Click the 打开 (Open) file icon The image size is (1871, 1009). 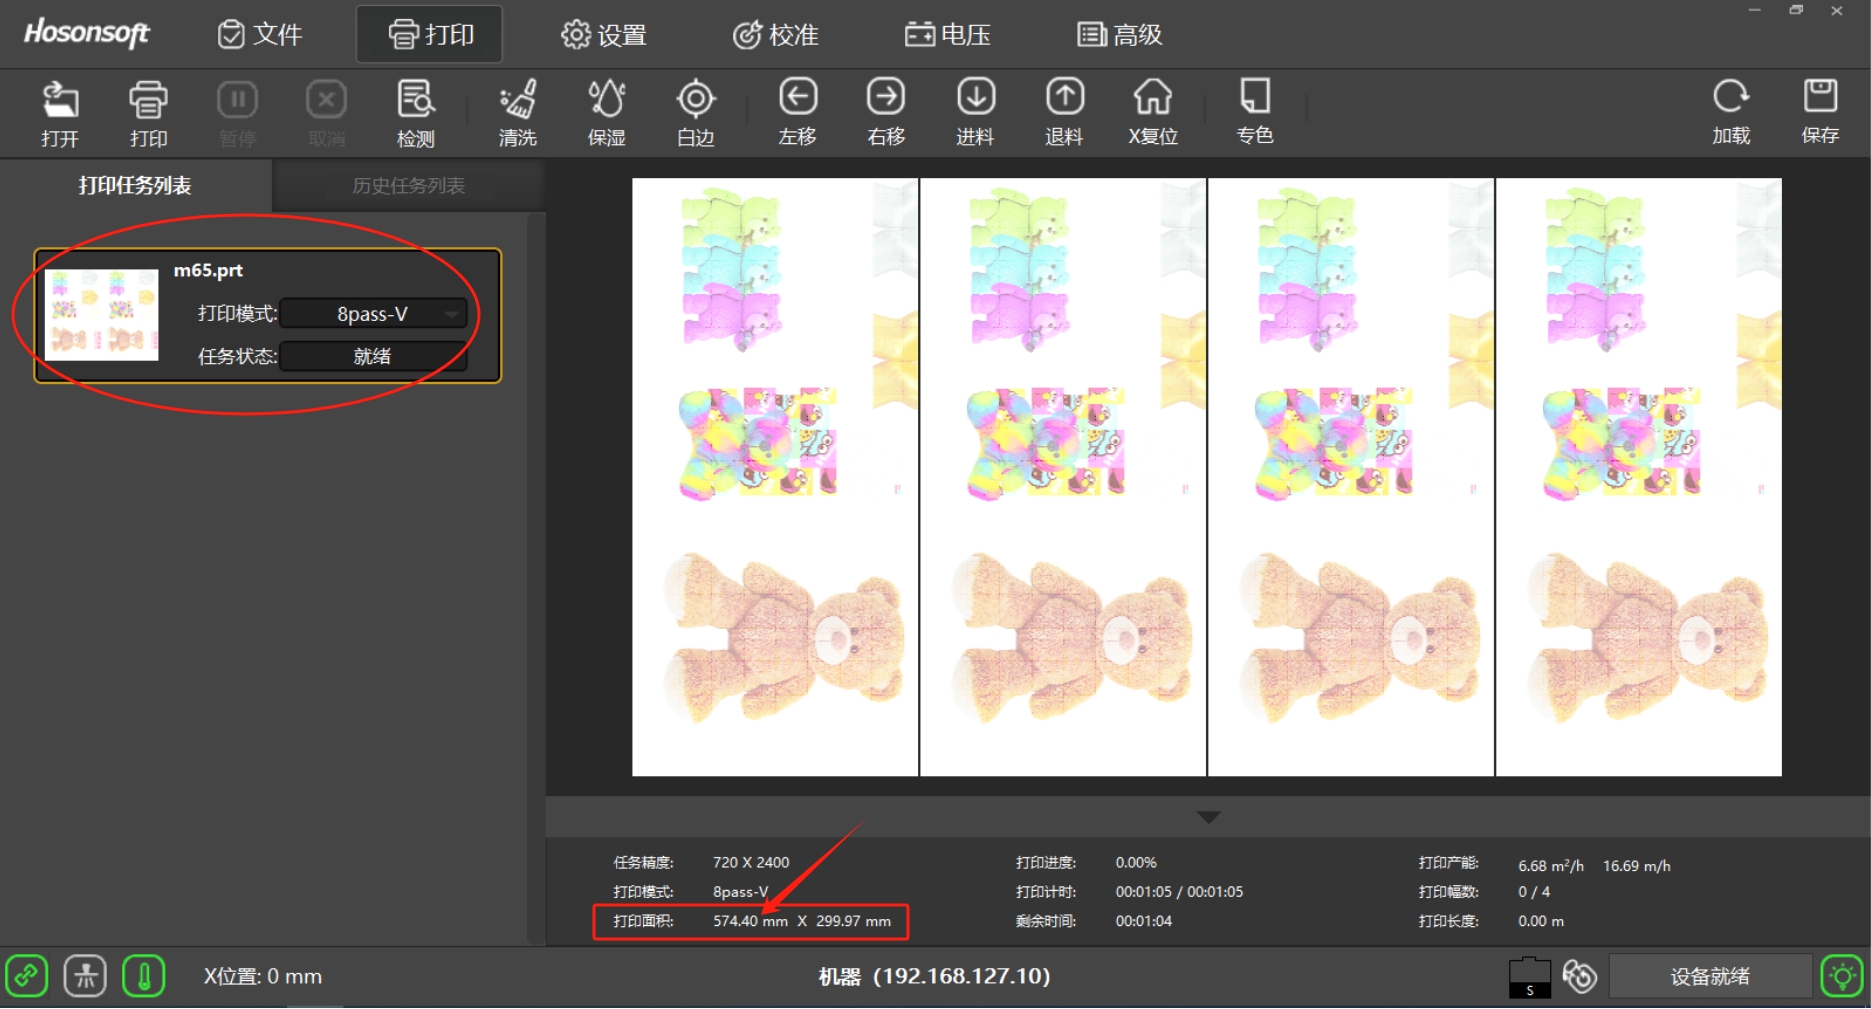tap(60, 112)
